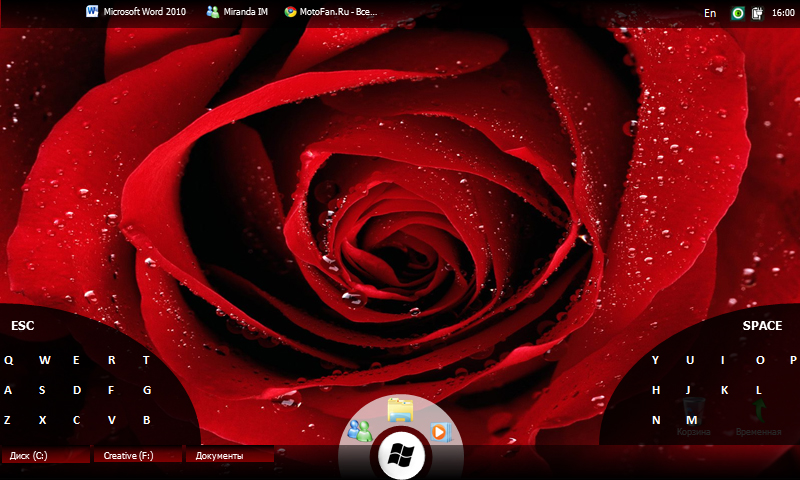Tap the ESC key on the on-screen keyboard
Screen dimensions: 800x480
[x=22, y=325]
